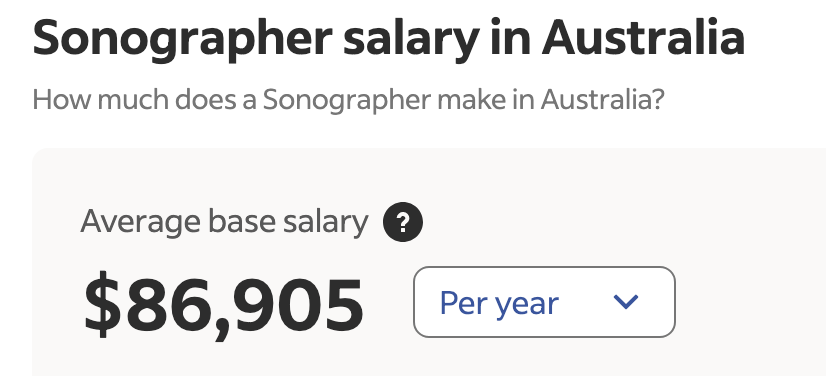Click the question mark help icon
Screen dimensions: 826x376
pos(402,222)
